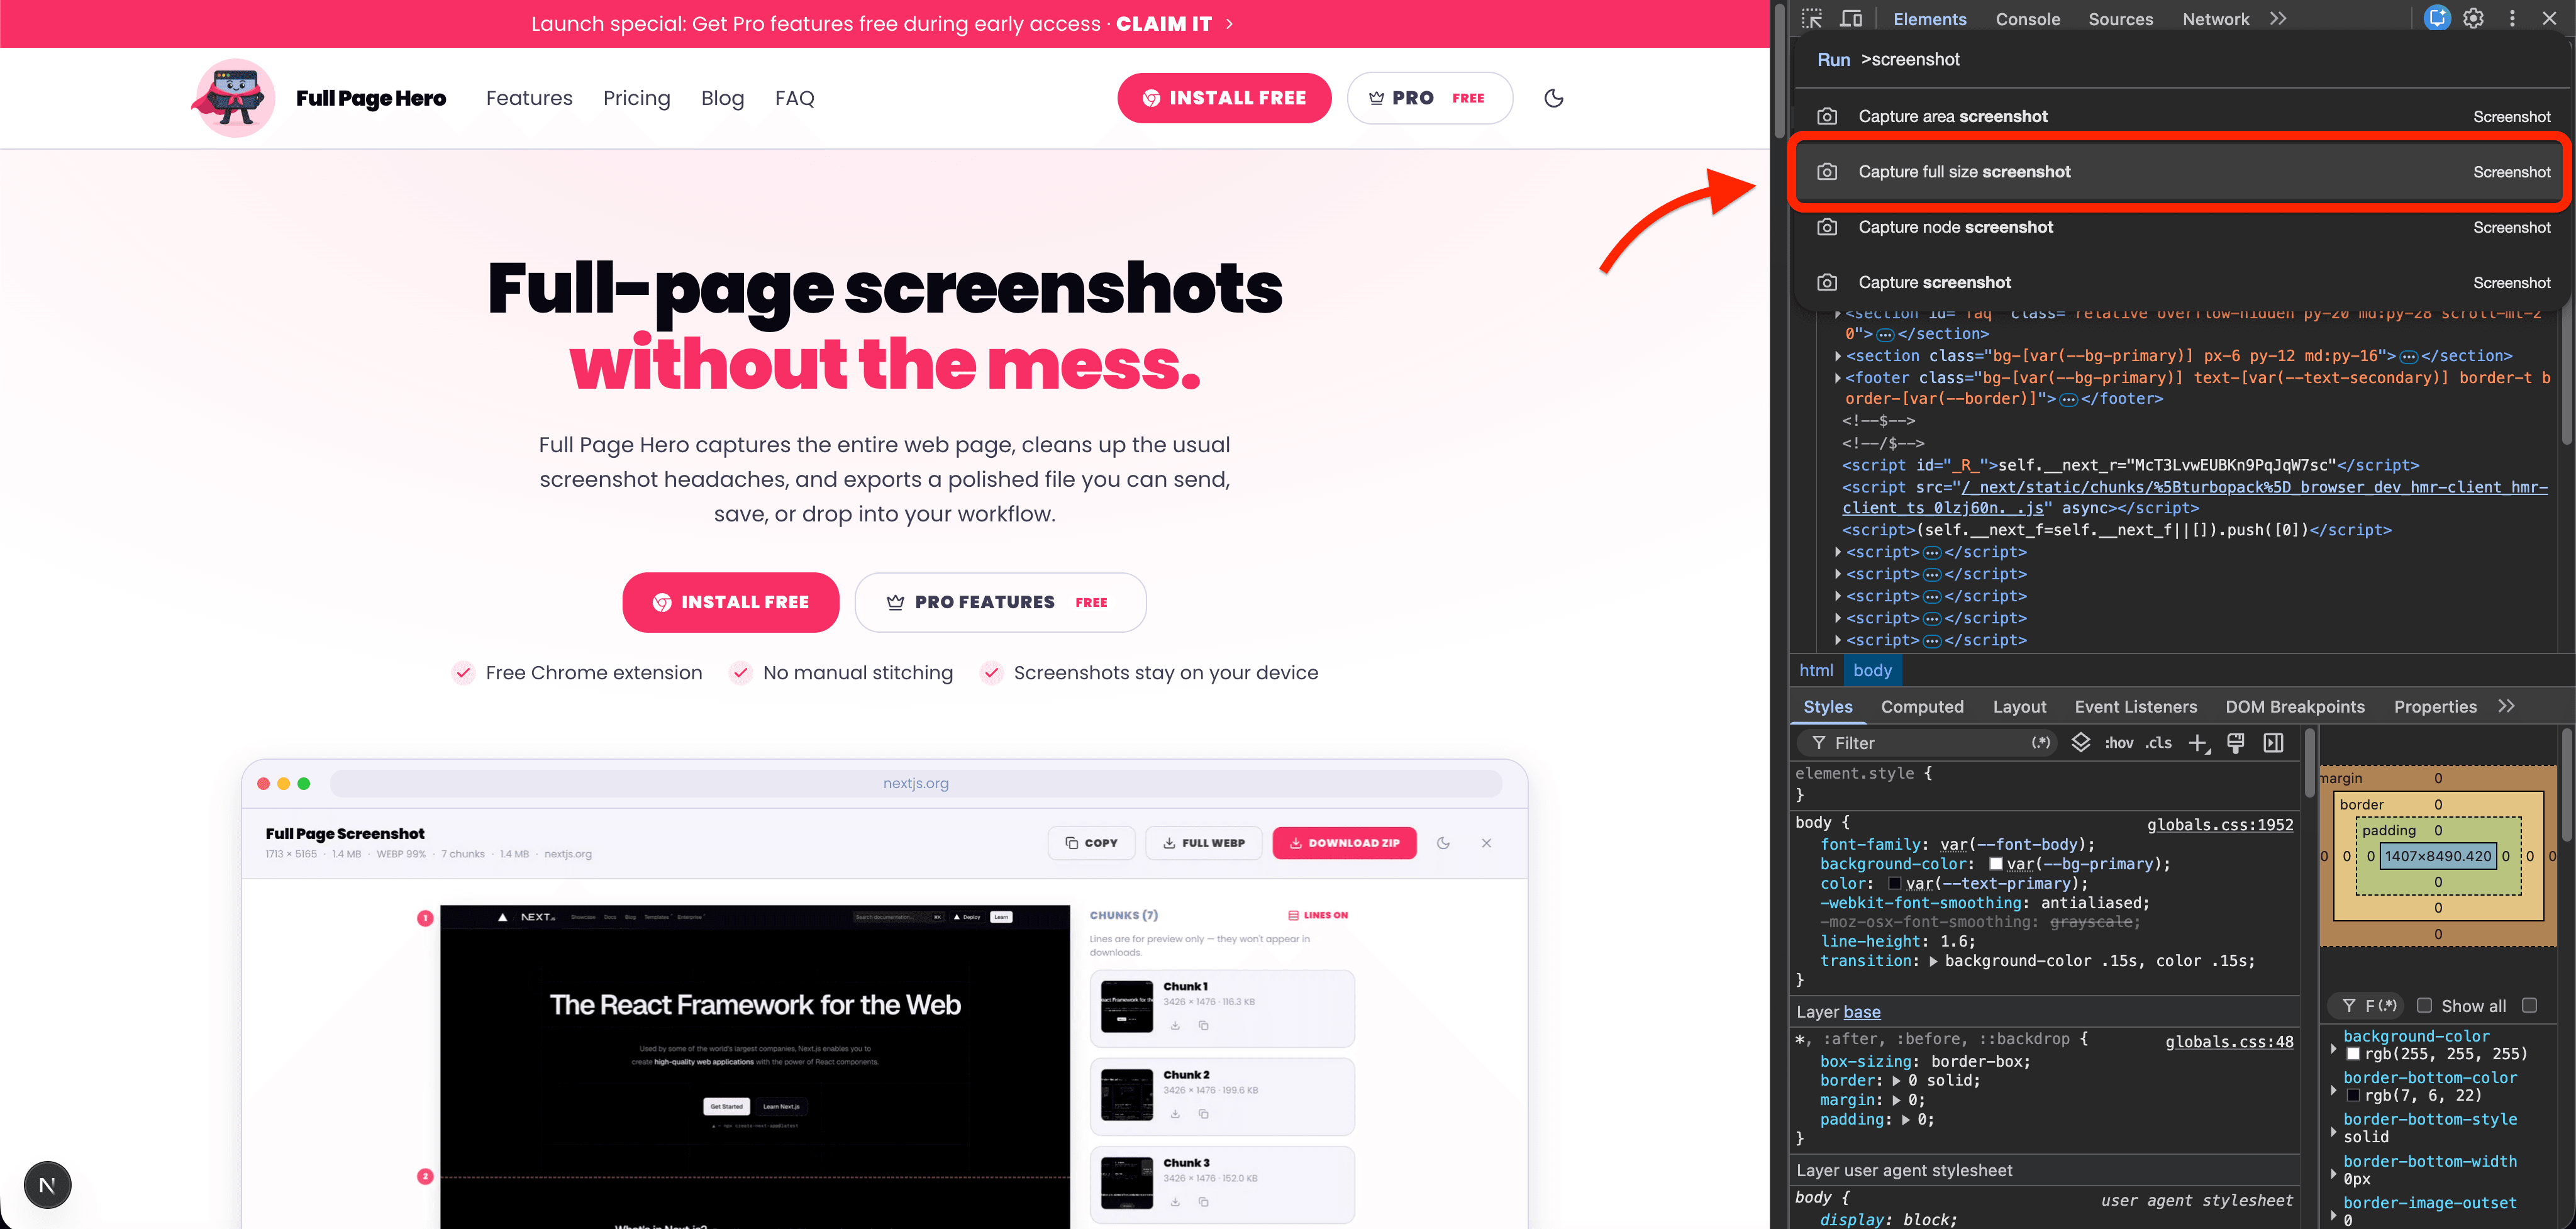
Task: Copy Chunk 3 using its copy icon
Action: point(1203,1201)
